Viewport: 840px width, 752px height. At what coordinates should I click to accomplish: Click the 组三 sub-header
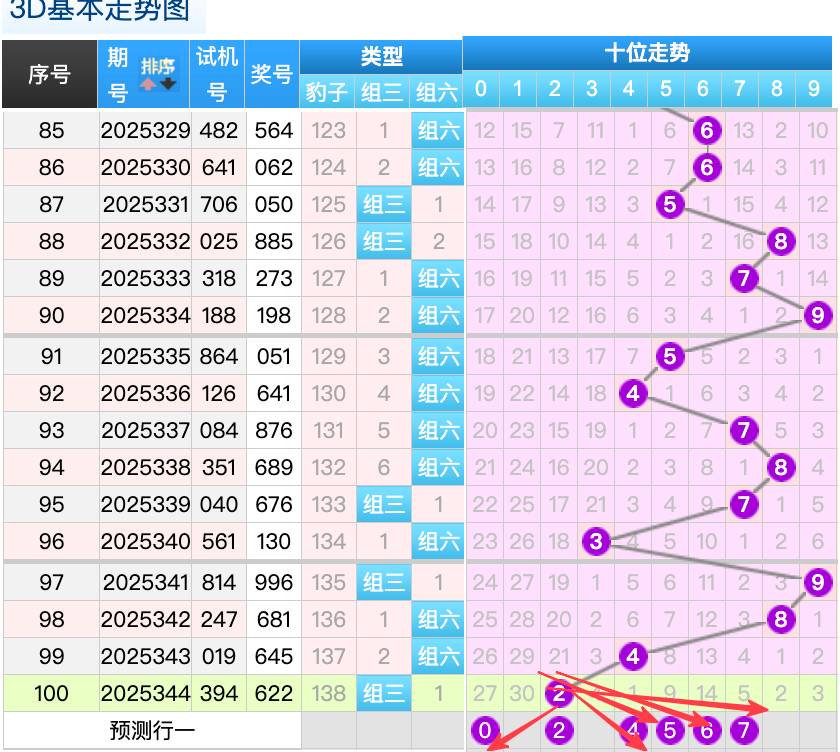coord(381,92)
